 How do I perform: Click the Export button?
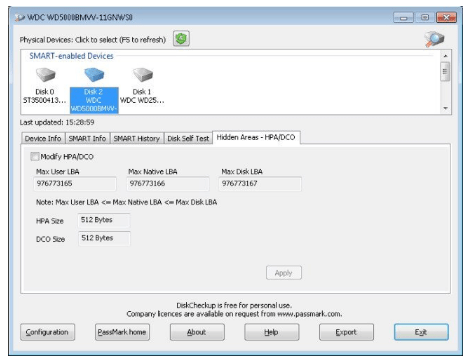tap(346, 332)
